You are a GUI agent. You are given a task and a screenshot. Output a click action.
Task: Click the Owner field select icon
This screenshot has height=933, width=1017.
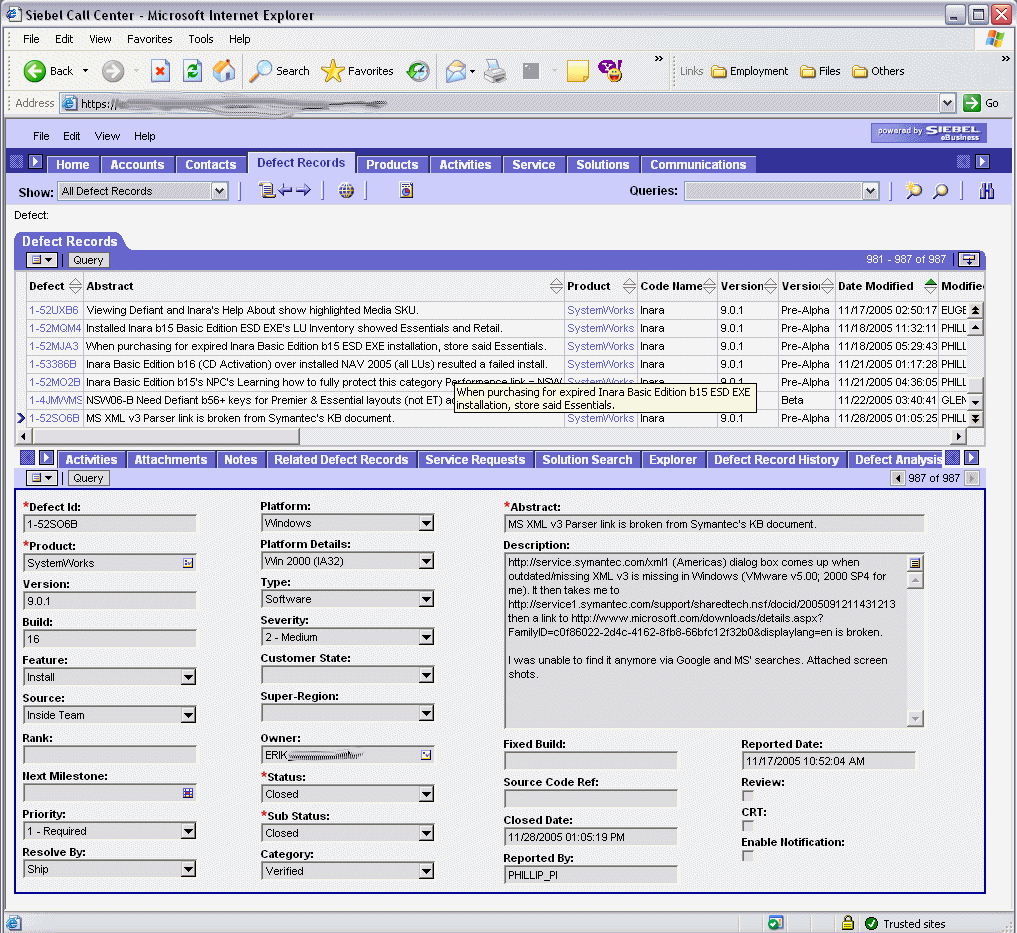click(426, 755)
